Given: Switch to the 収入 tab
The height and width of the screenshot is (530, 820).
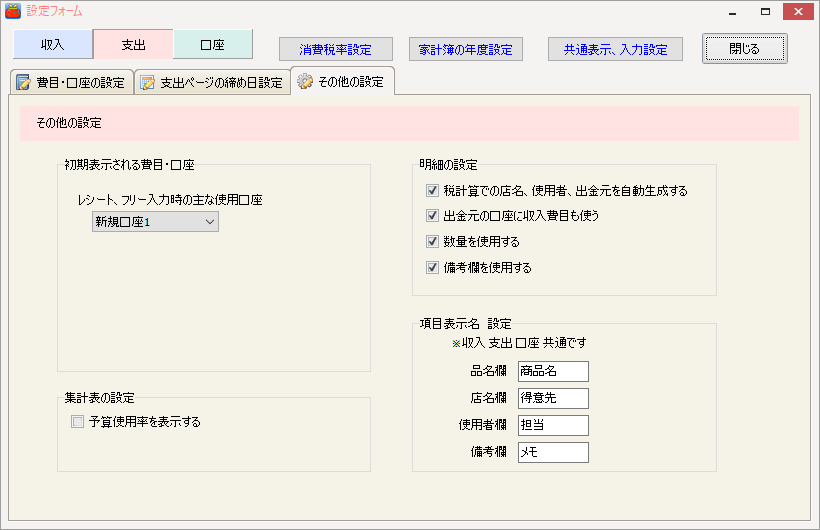Looking at the screenshot, I should [x=53, y=44].
